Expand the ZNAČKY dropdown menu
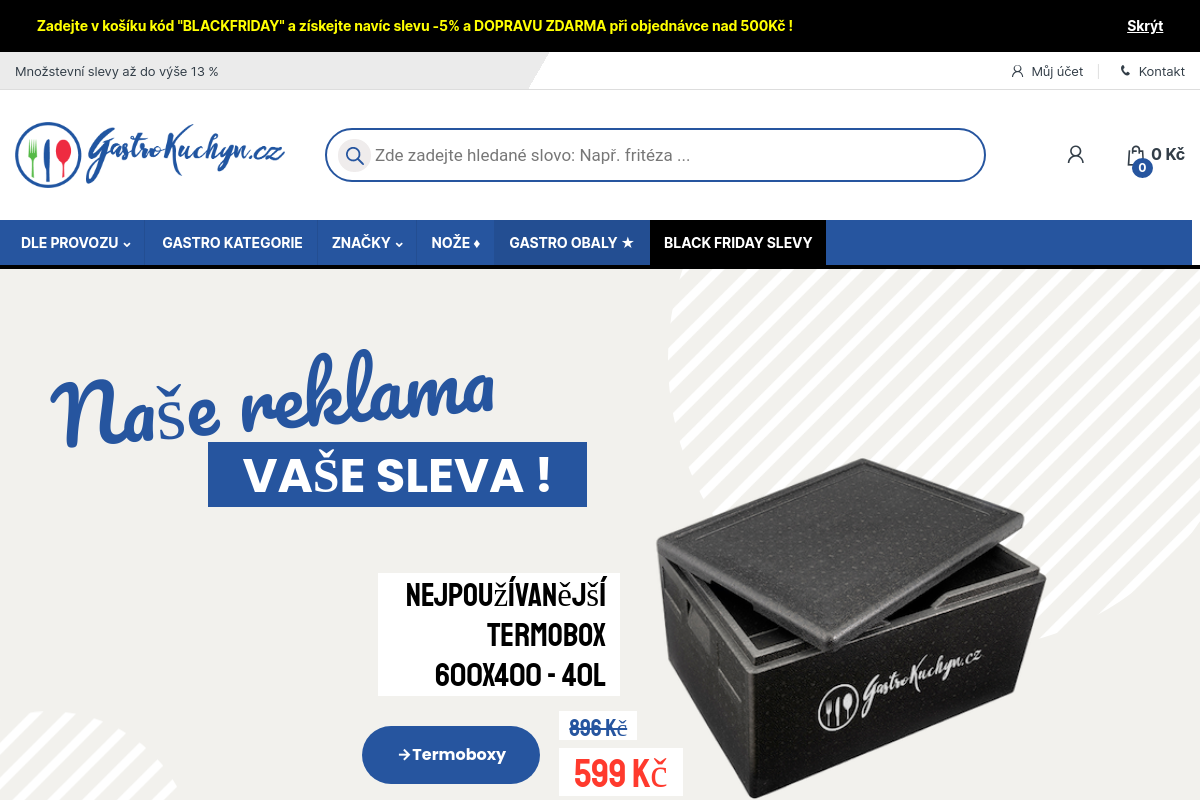 click(367, 243)
